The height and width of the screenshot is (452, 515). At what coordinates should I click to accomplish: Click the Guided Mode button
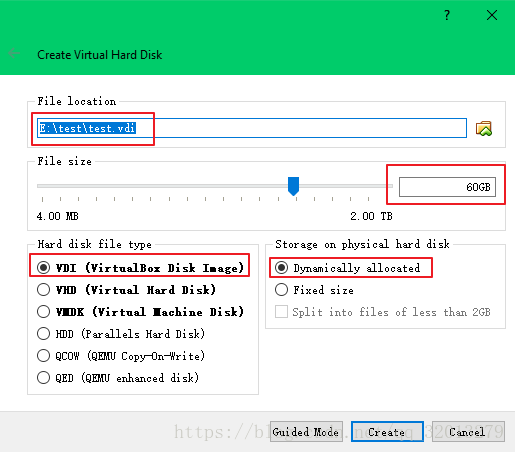coord(306,432)
